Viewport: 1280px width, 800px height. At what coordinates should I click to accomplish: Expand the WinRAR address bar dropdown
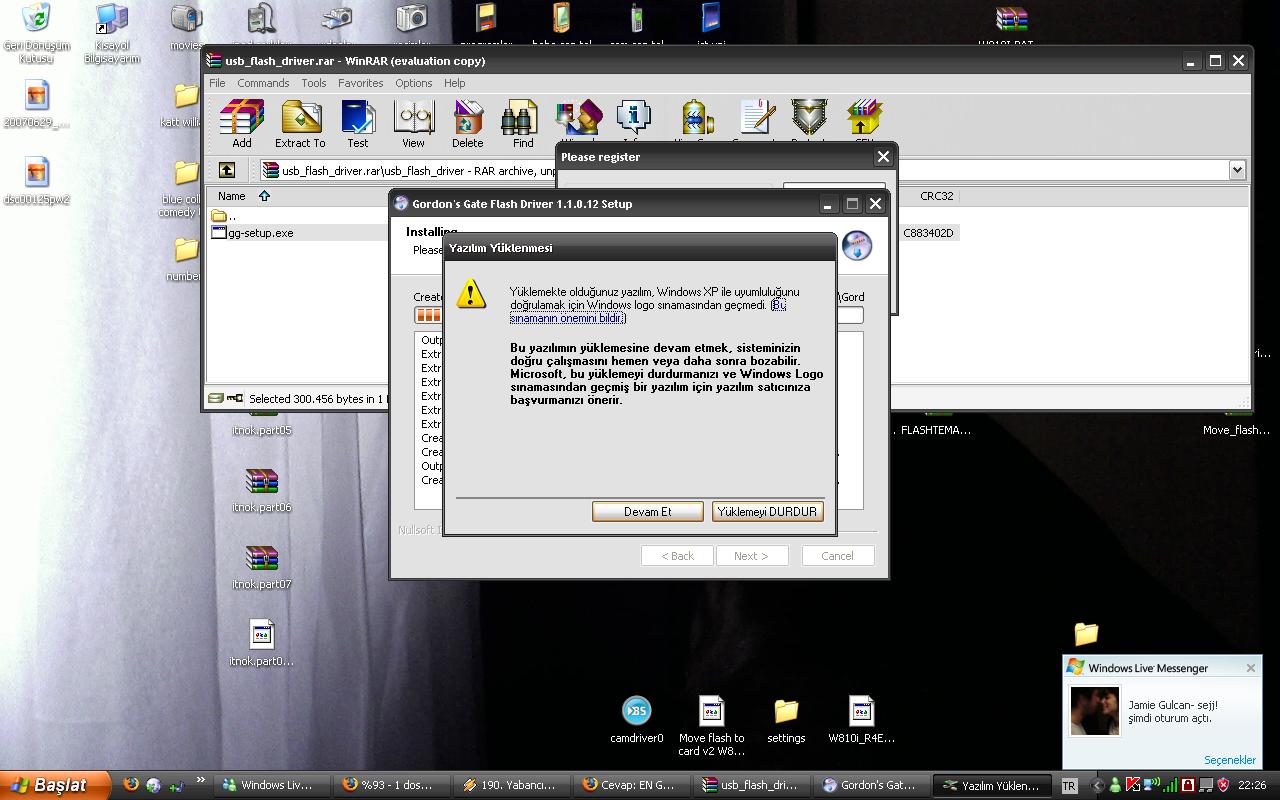(1237, 170)
